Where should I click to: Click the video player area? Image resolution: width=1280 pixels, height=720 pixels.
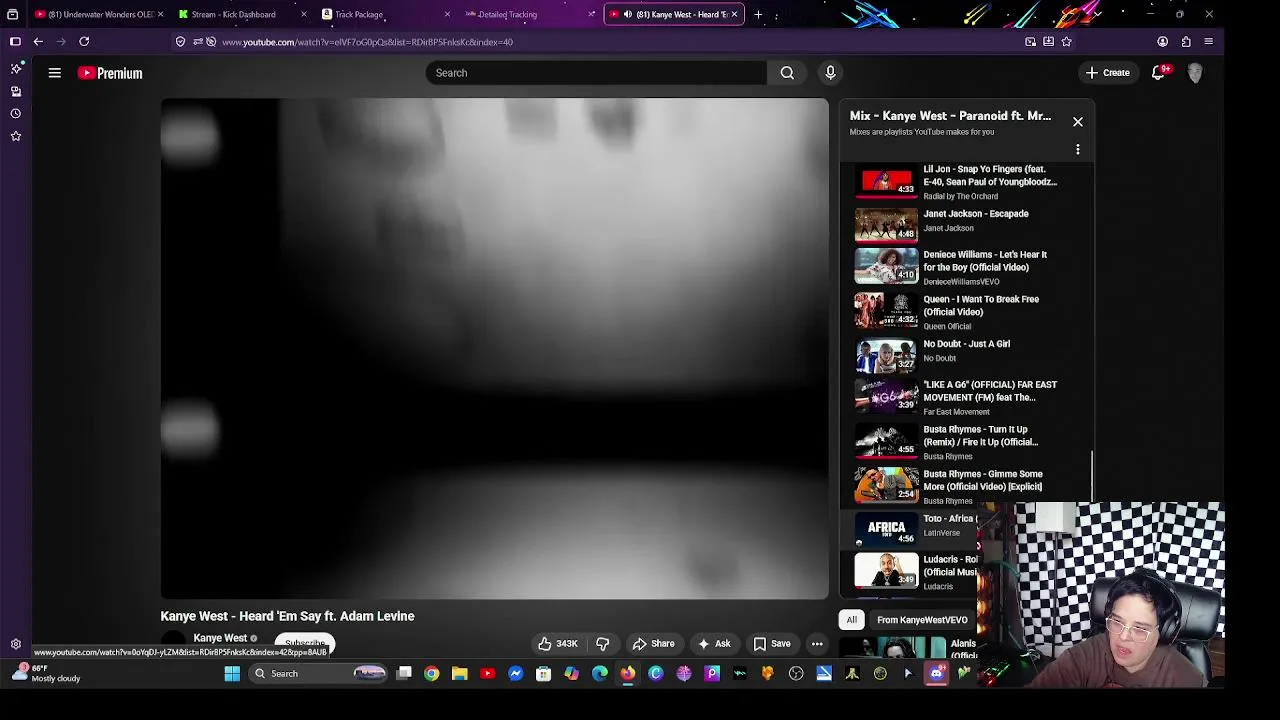click(495, 348)
